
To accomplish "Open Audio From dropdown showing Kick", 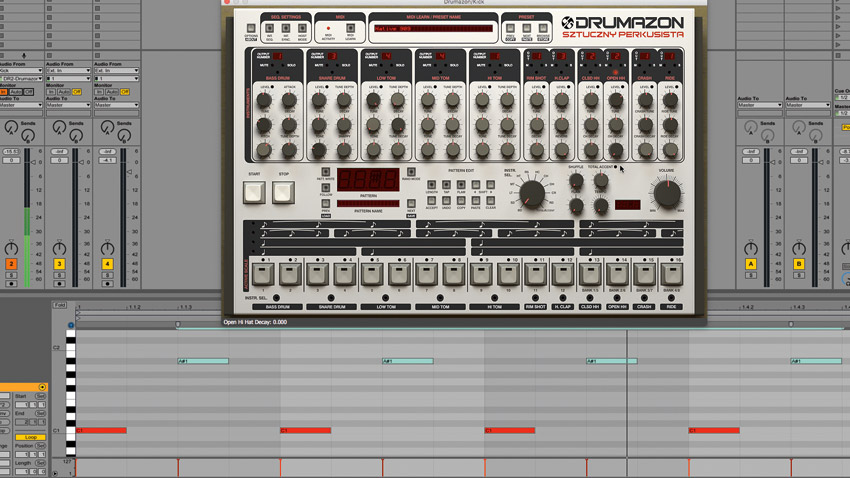I will 21,70.
